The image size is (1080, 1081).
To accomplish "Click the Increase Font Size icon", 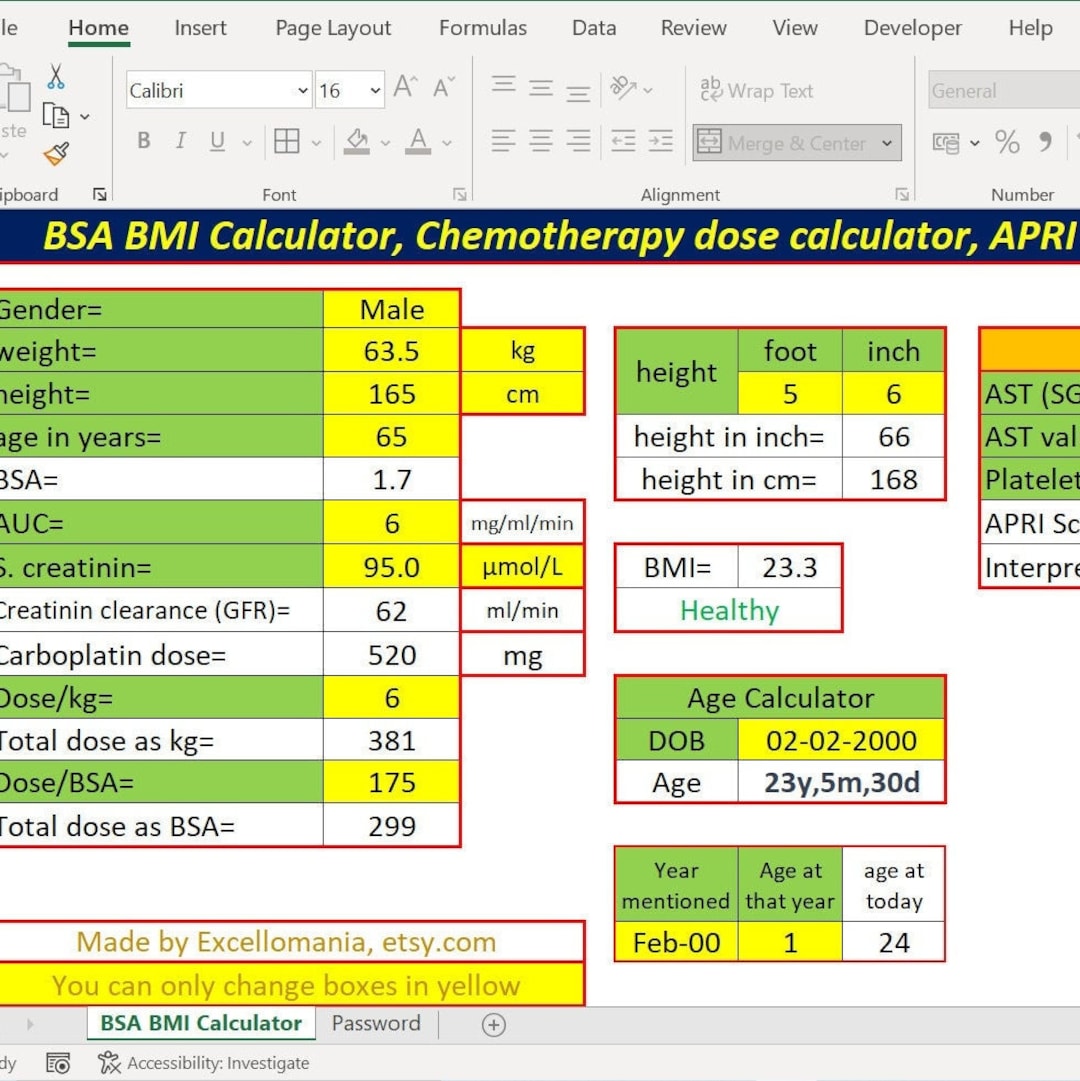I will 403,86.
